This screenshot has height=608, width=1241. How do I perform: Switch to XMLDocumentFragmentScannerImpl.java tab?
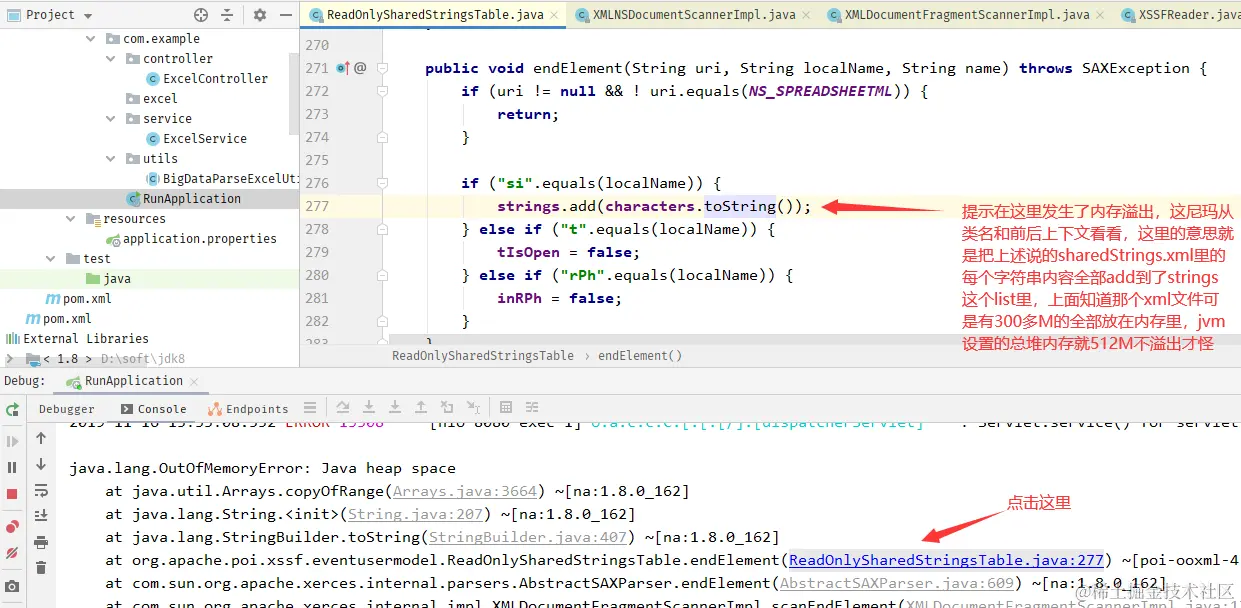click(966, 15)
